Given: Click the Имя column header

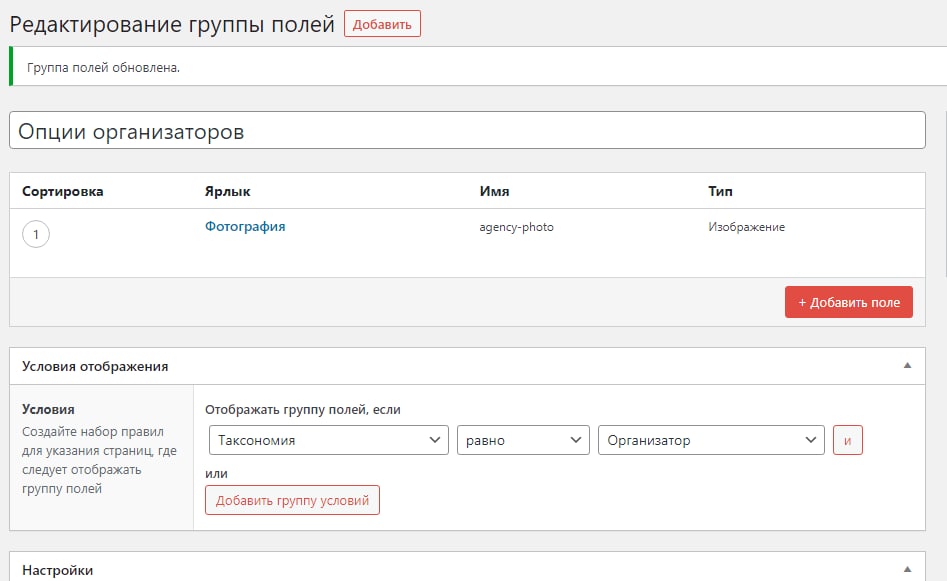Looking at the screenshot, I should pyautogui.click(x=494, y=191).
